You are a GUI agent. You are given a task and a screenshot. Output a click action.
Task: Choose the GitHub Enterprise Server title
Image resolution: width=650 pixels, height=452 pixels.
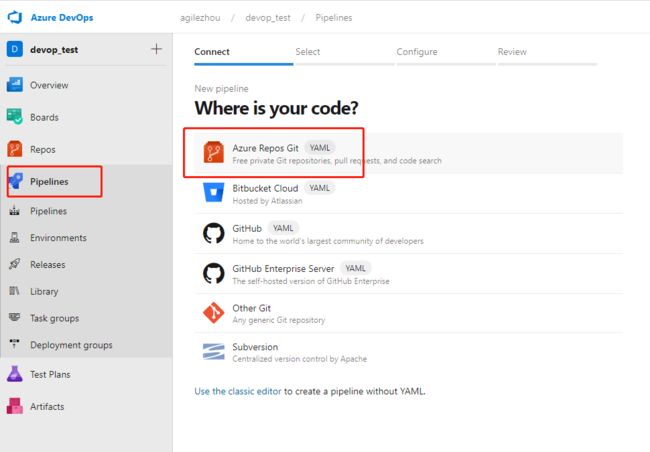[283, 269]
